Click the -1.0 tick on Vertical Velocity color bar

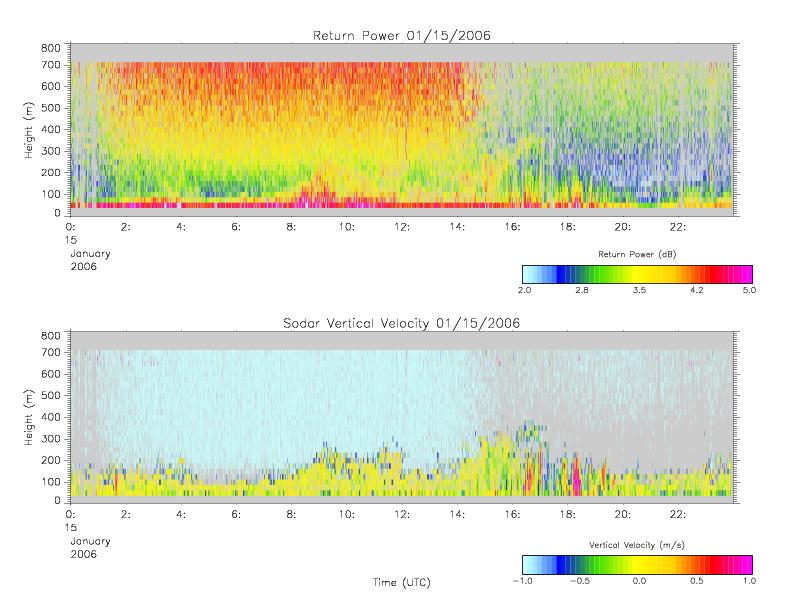click(x=522, y=581)
